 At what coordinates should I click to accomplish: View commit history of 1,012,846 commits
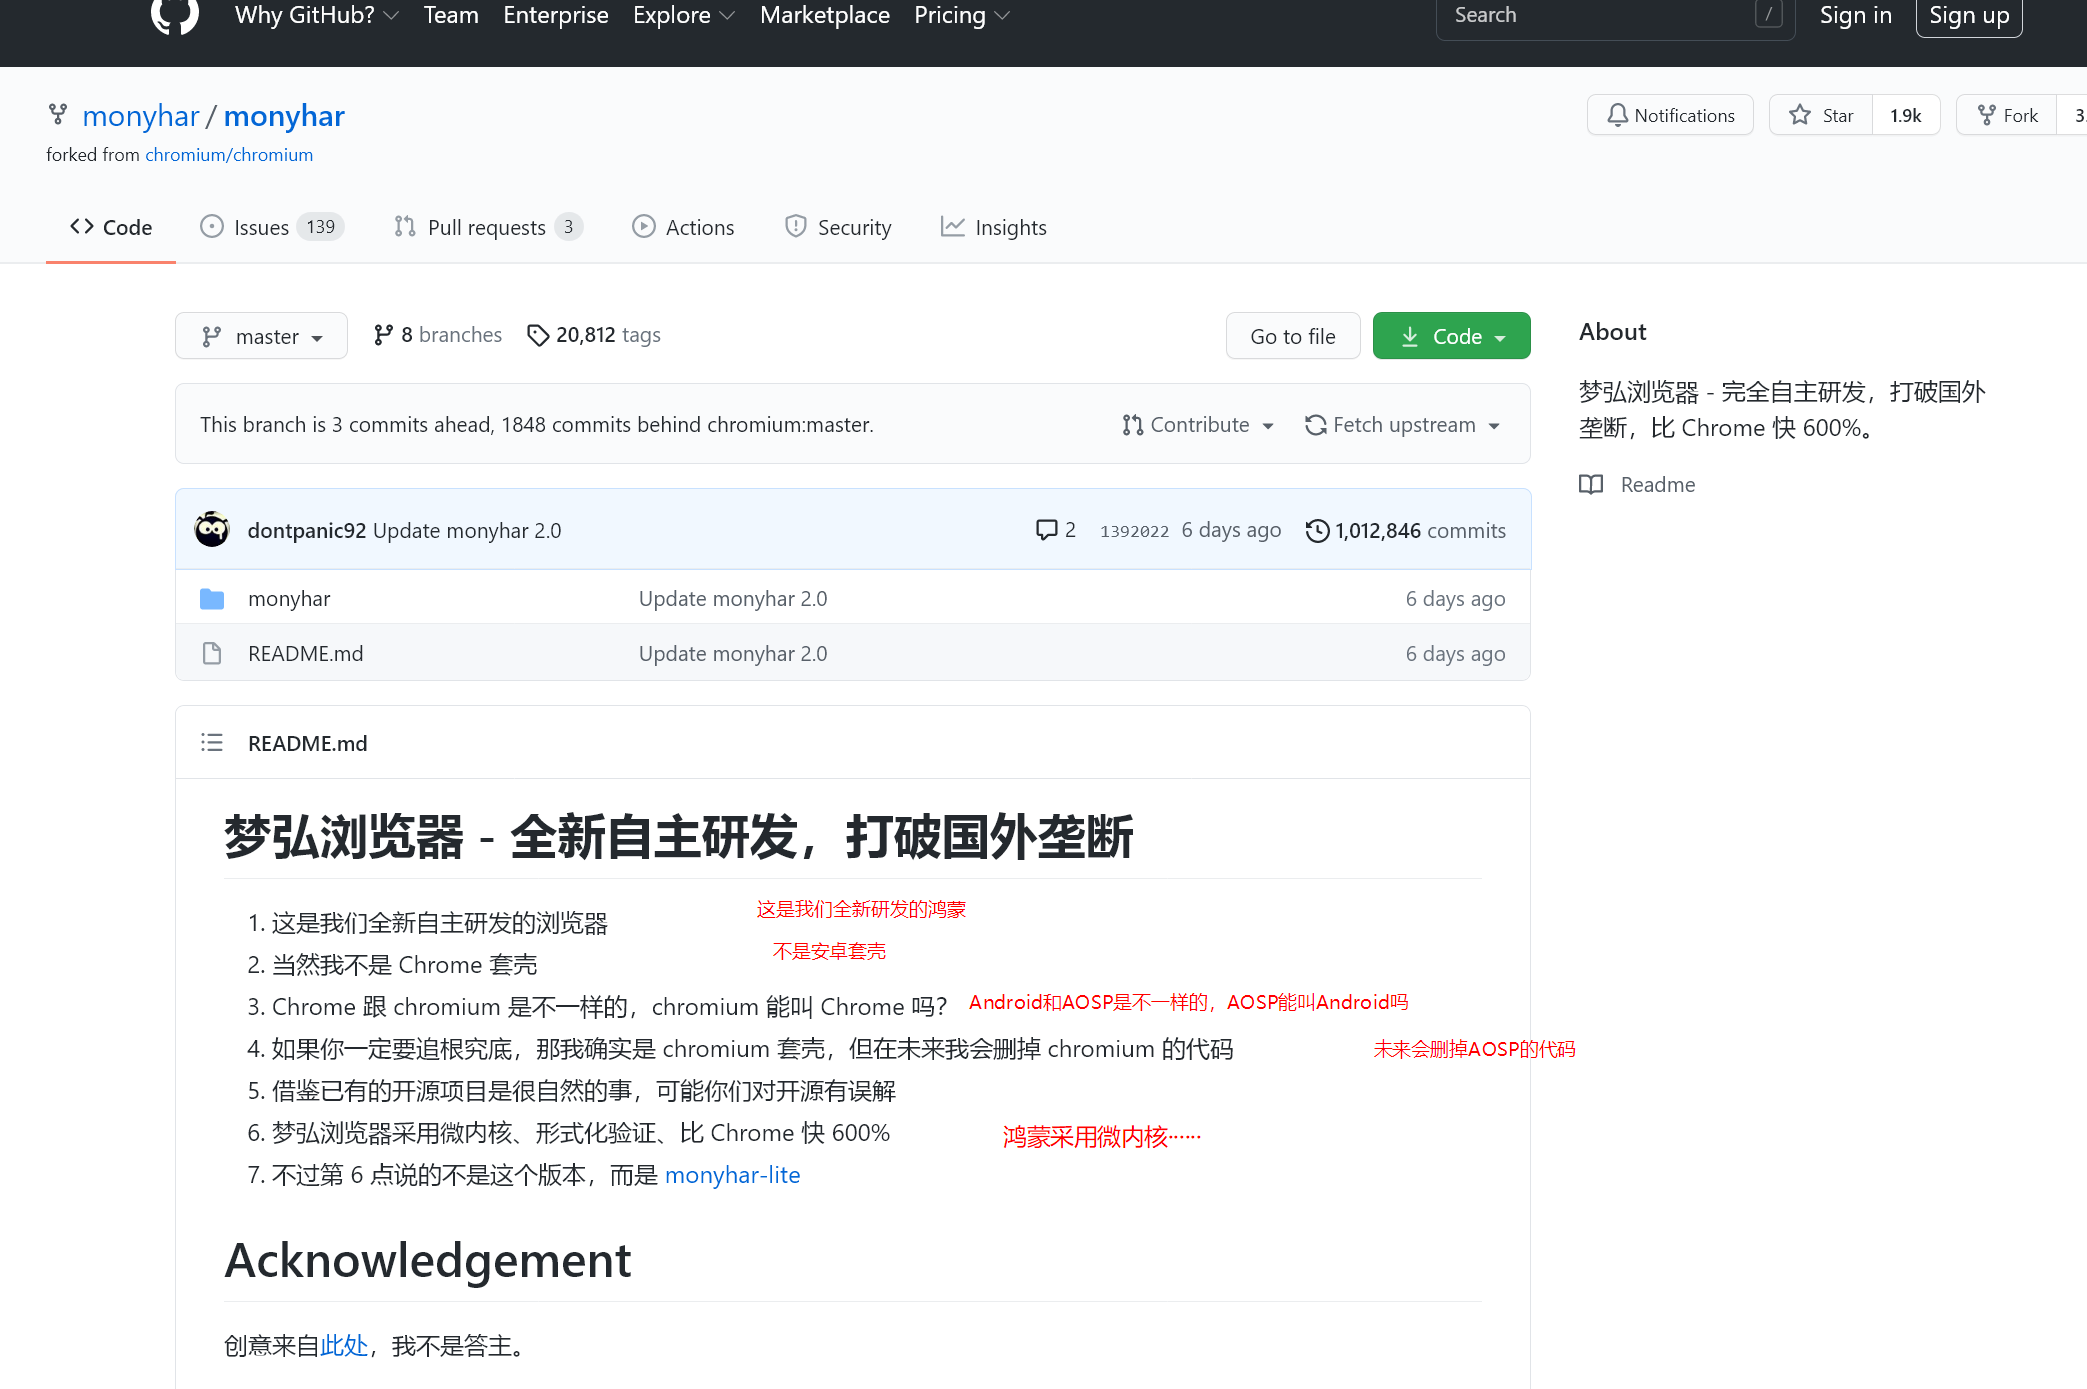tap(1404, 530)
